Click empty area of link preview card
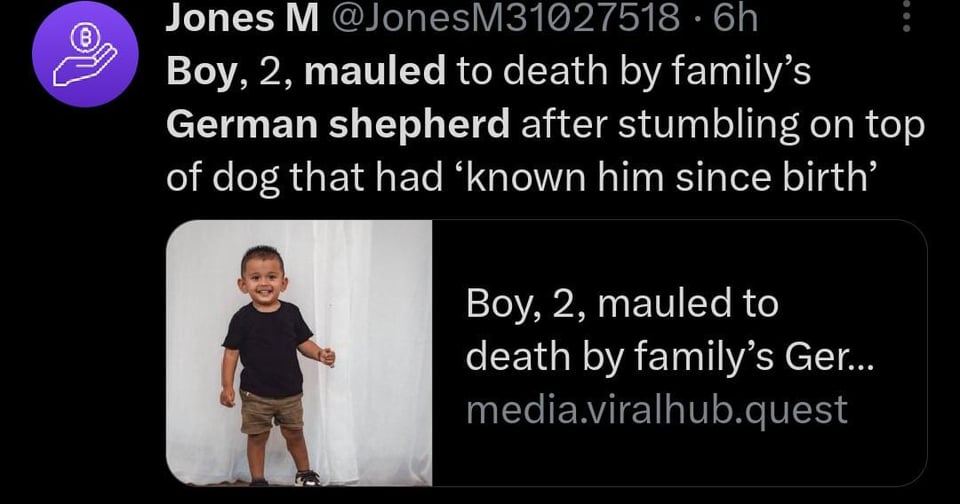The image size is (960, 504). click(x=680, y=257)
